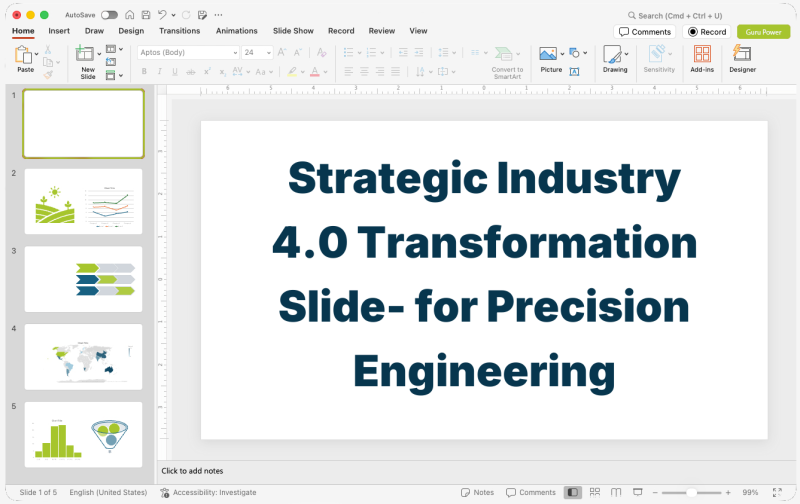Click the Clear Formatting icon
The height and width of the screenshot is (504, 800).
[321, 52]
